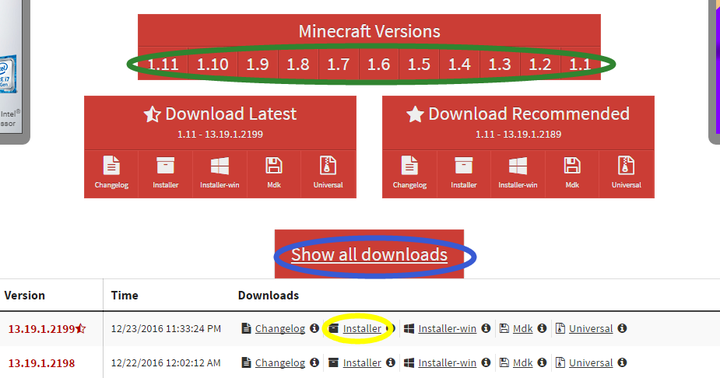This screenshot has width=720, height=378.
Task: Click Mdk floppy icon under Download Latest
Action: coord(274,166)
